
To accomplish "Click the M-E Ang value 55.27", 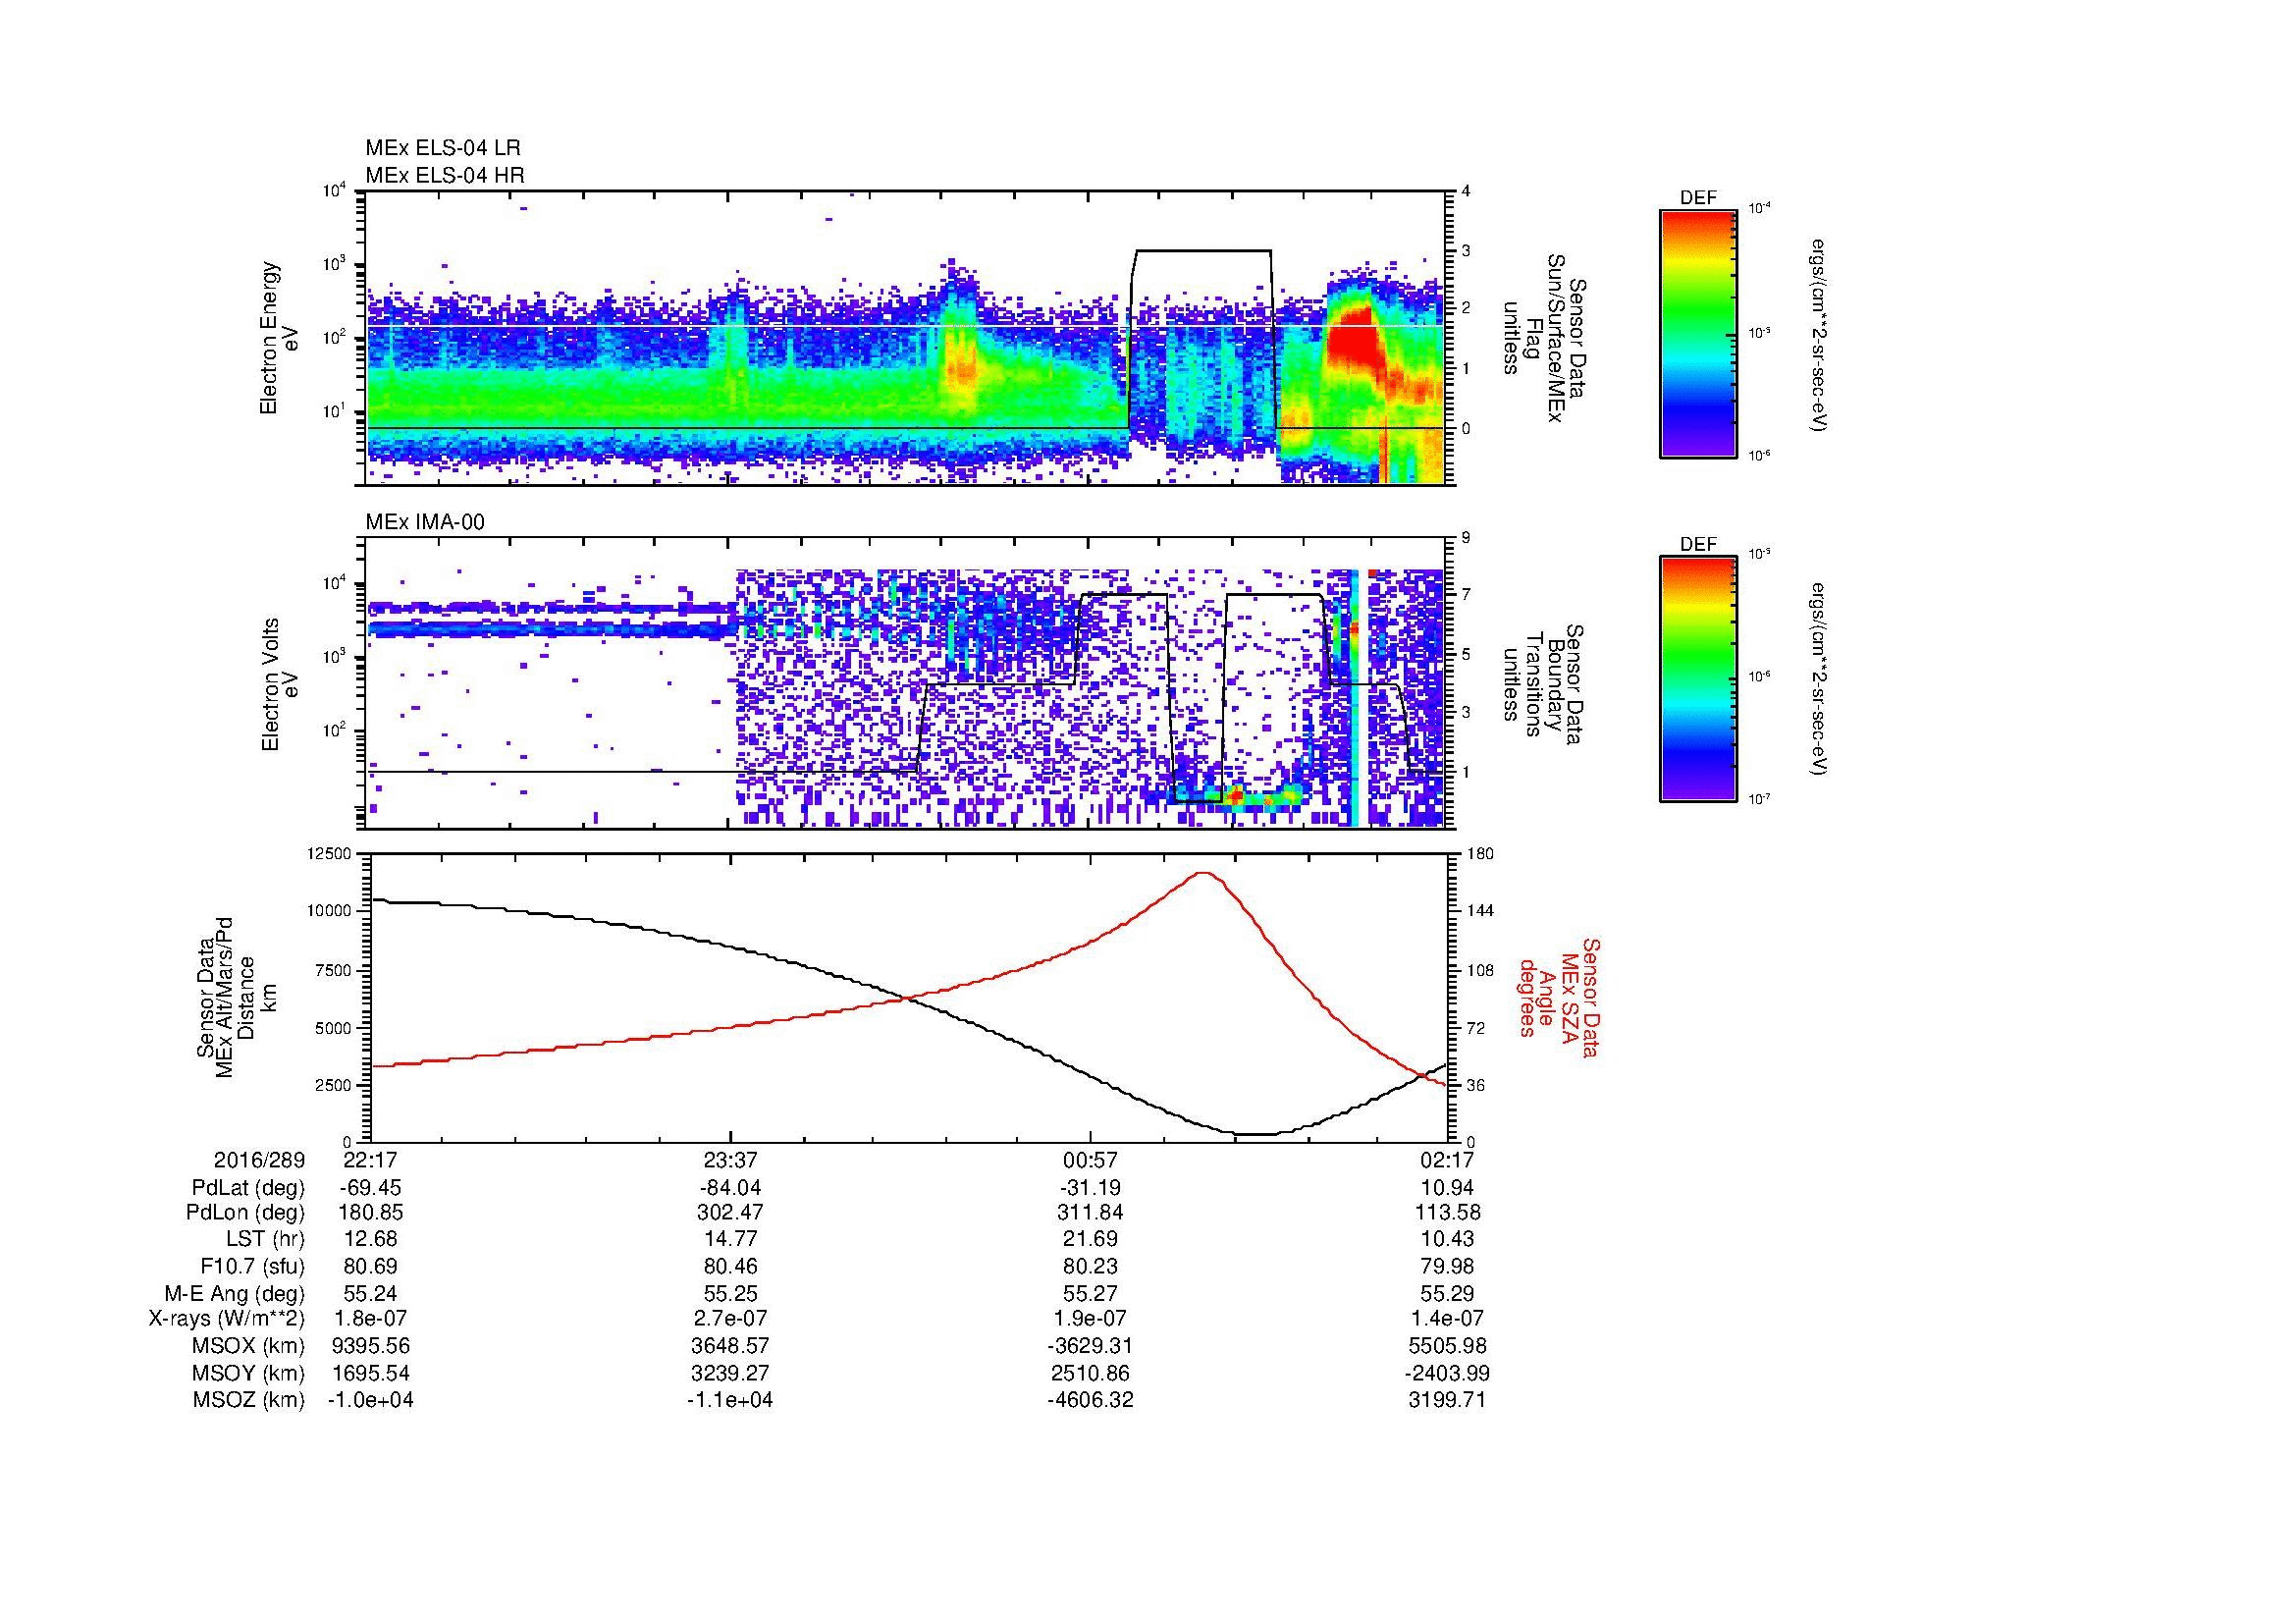I will coord(1090,1293).
